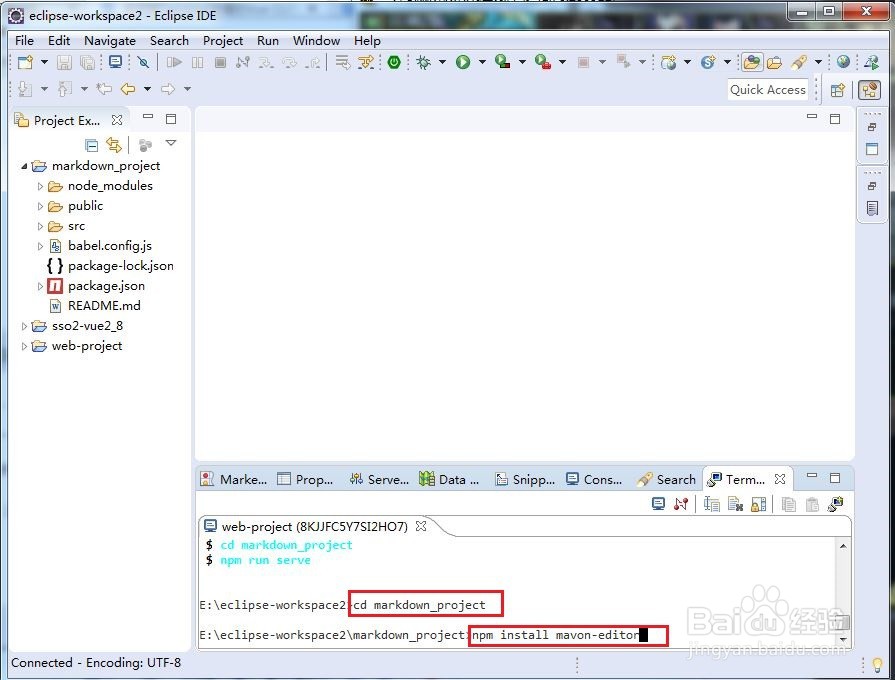Click the Suspend debug icon
The width and height of the screenshot is (895, 680).
(197, 62)
